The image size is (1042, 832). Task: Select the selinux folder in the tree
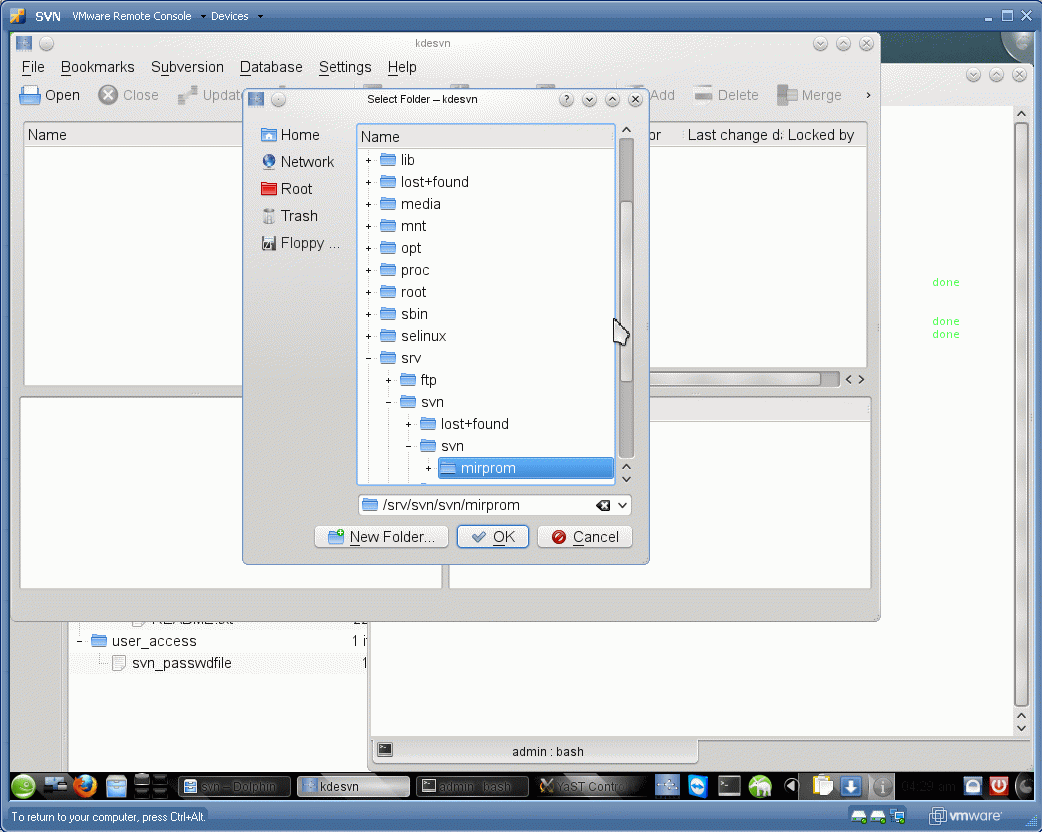423,336
